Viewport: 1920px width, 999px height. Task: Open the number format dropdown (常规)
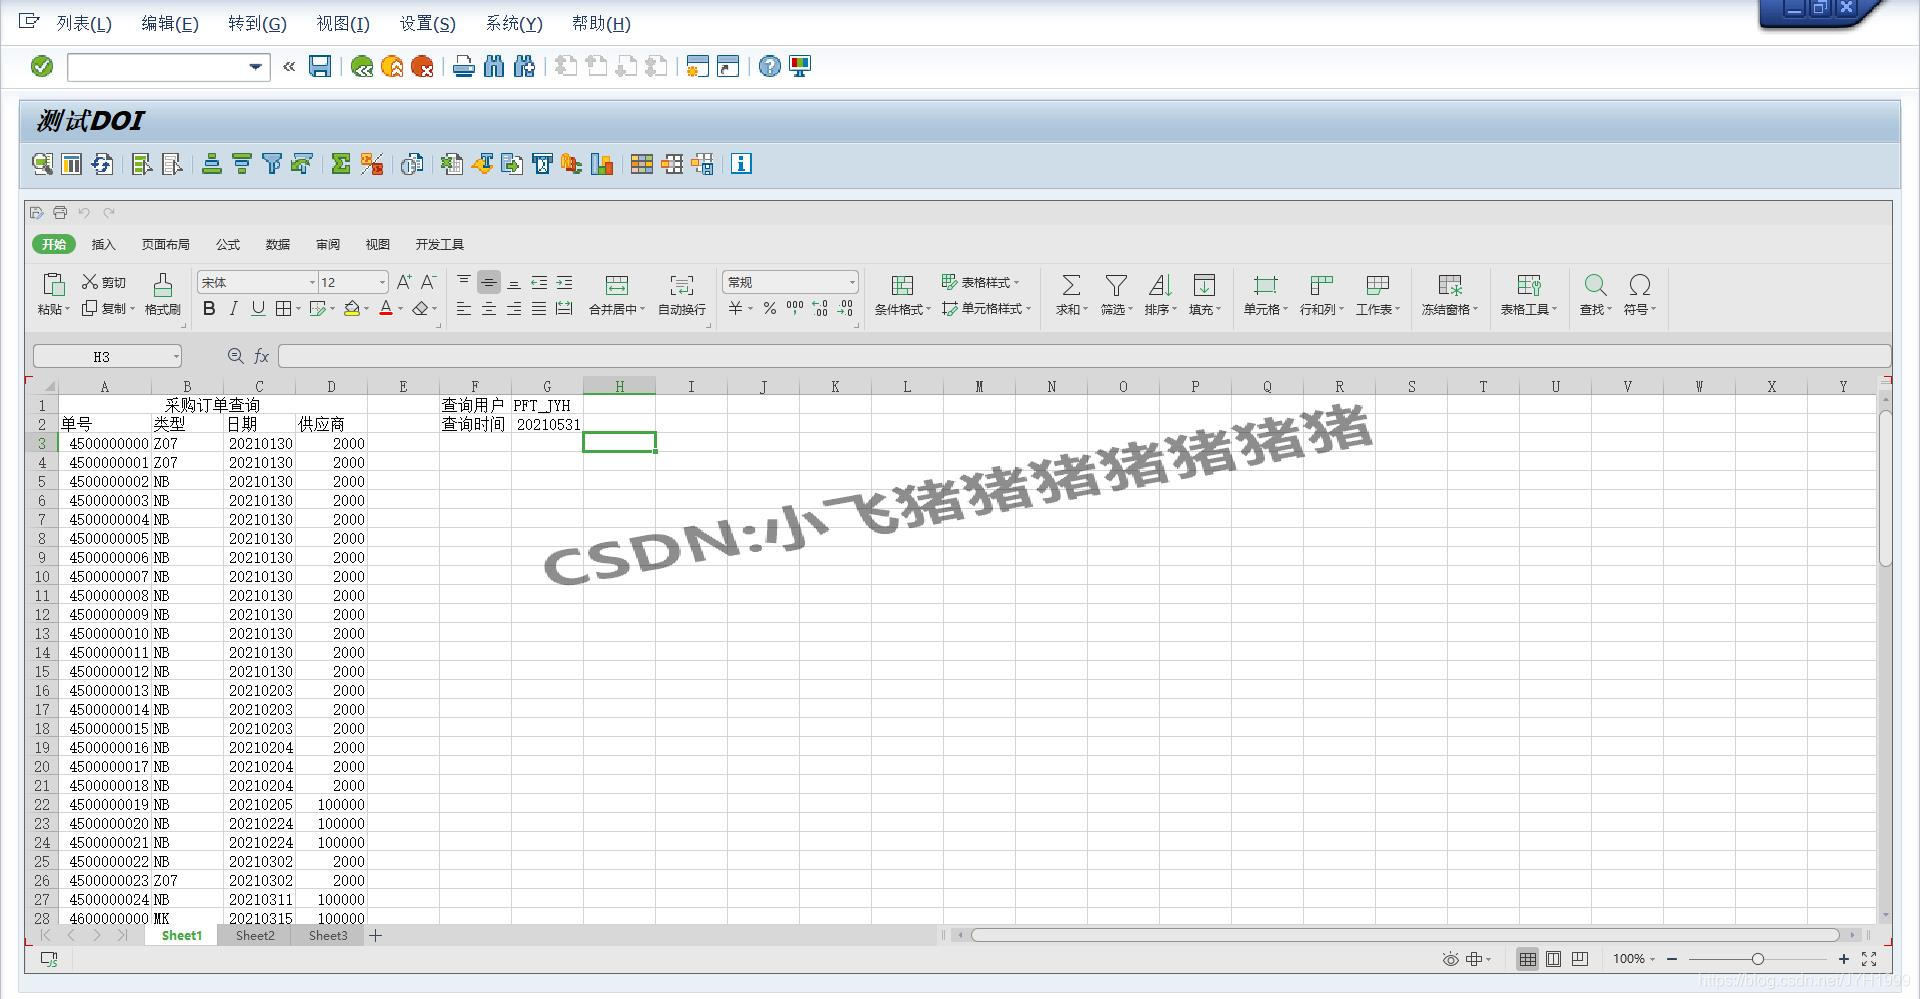[x=851, y=283]
